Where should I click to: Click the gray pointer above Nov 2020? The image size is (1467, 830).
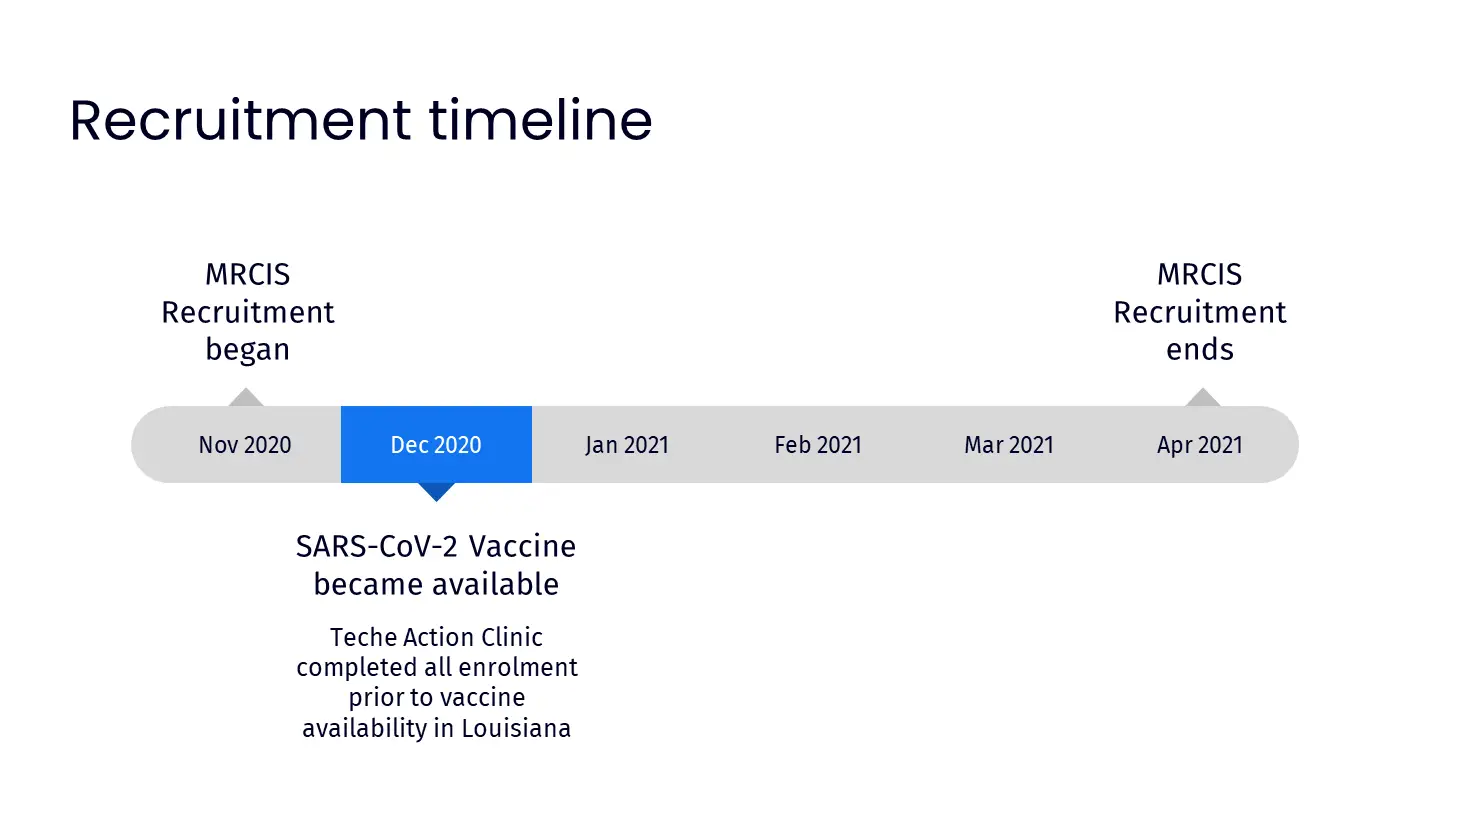tap(246, 397)
